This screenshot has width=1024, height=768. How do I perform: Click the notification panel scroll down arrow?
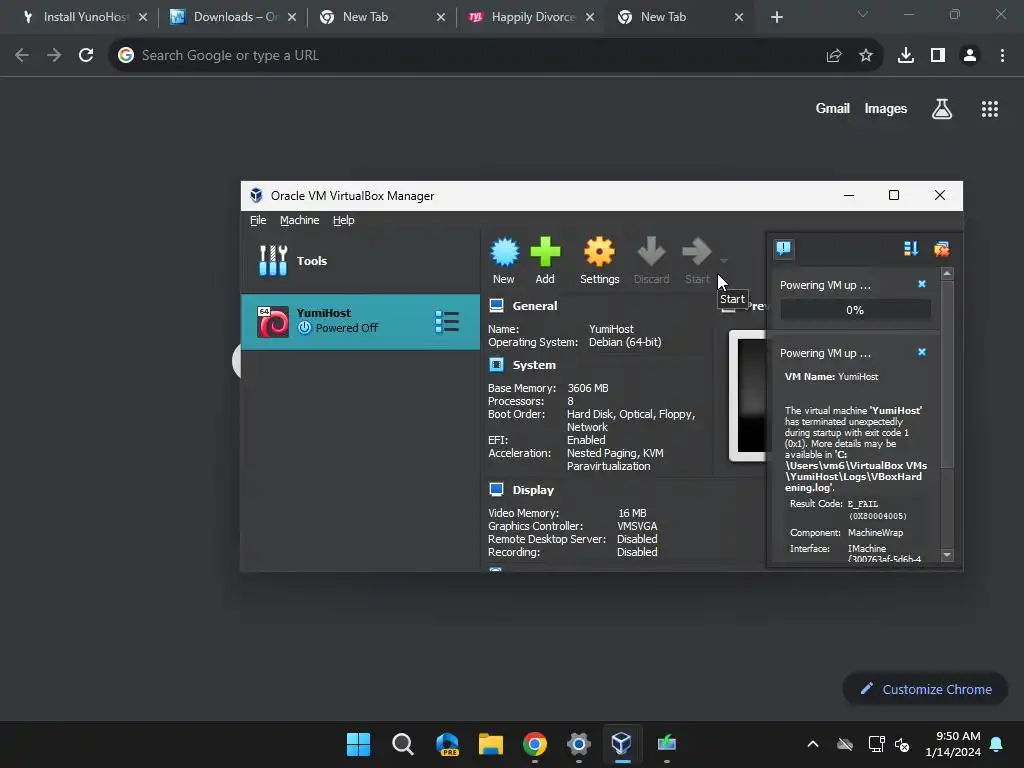tap(947, 555)
